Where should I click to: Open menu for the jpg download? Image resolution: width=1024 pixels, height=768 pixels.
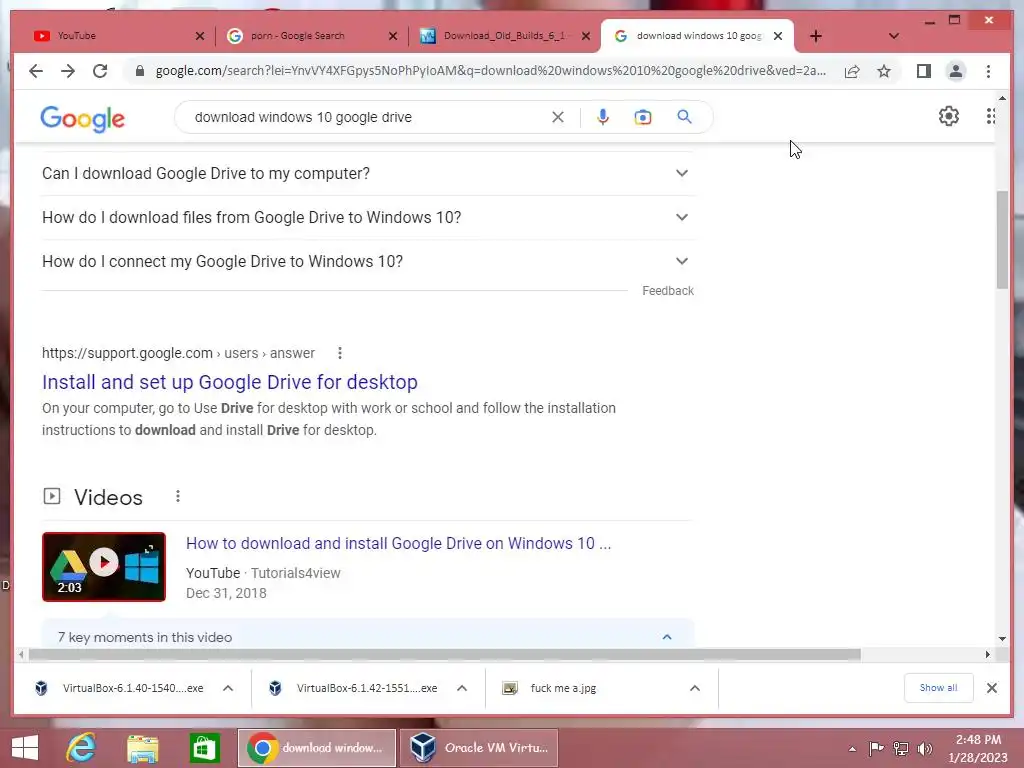point(695,688)
